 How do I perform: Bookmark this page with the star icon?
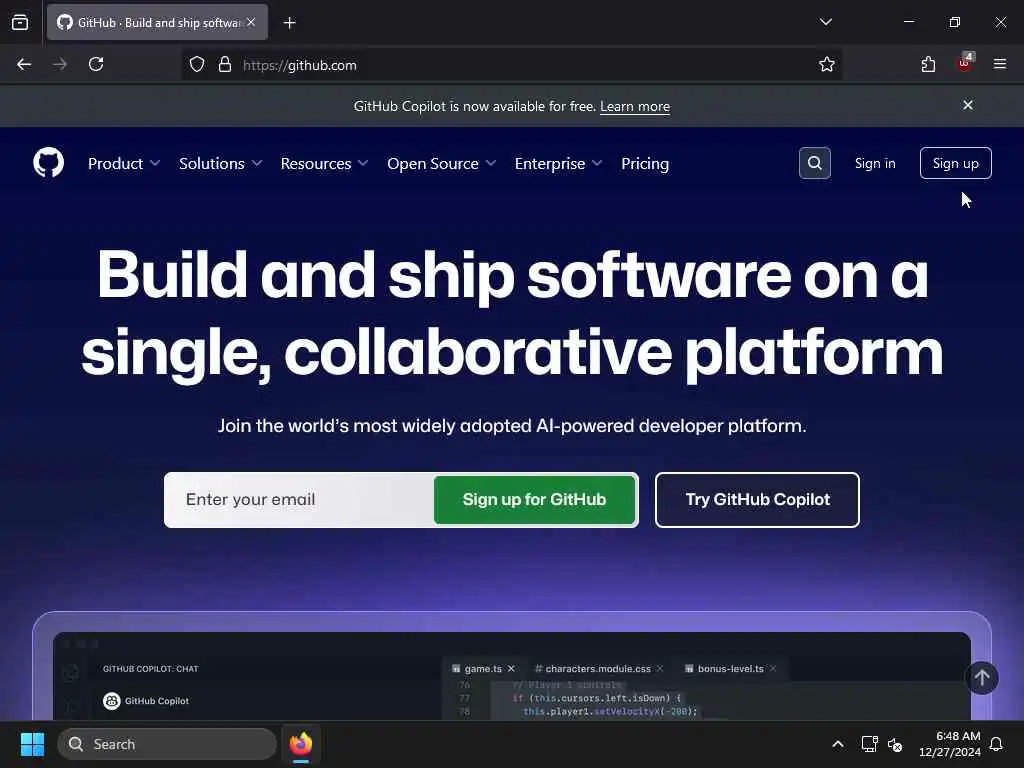pos(827,64)
